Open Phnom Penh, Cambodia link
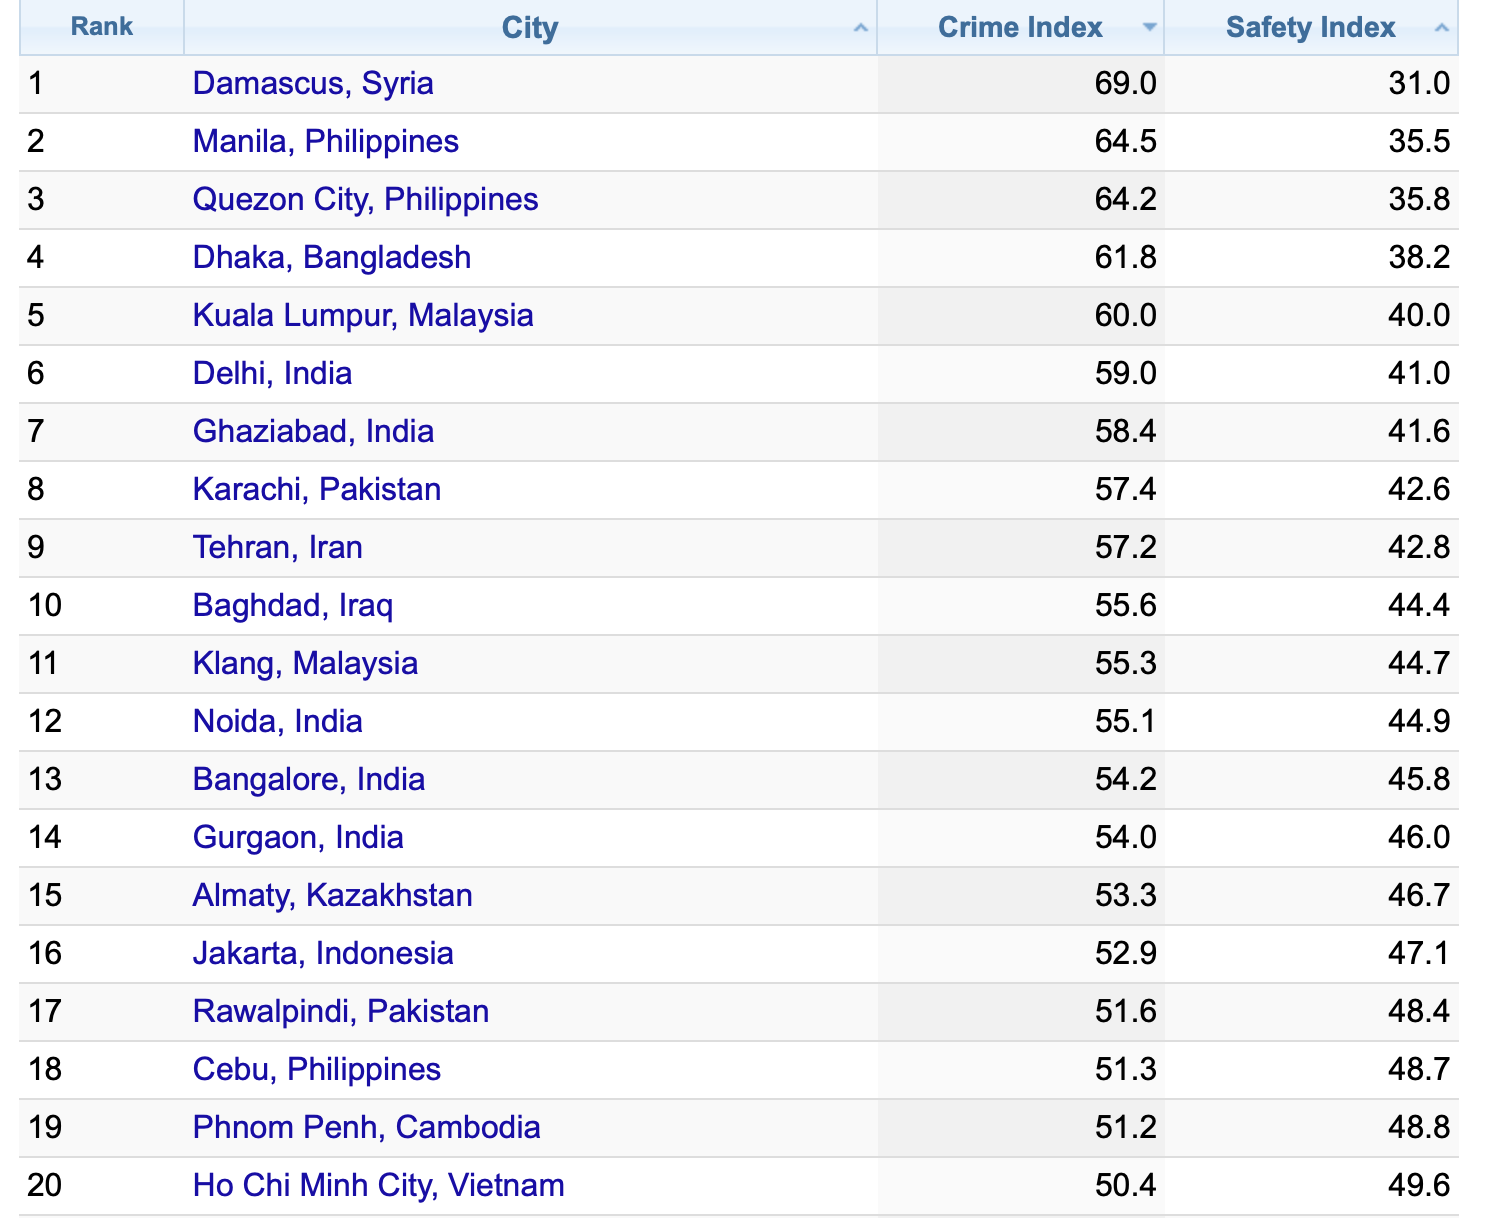Screen dimensions: 1488x1218 367,1127
